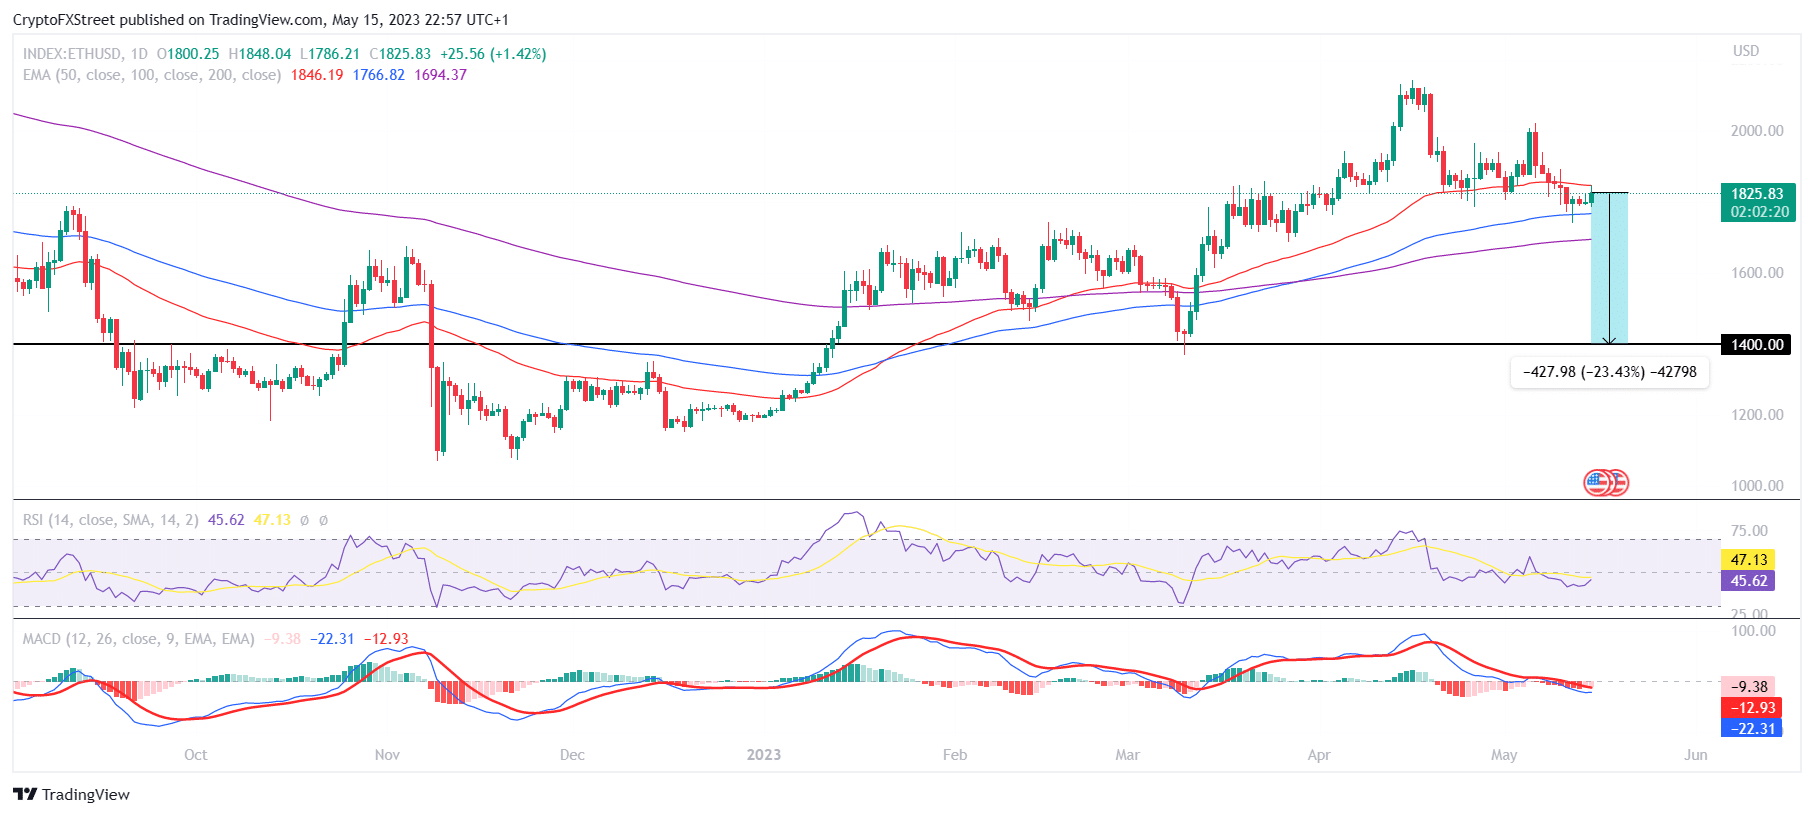
Task: Click the Dec label on the time axis
Action: click(572, 755)
